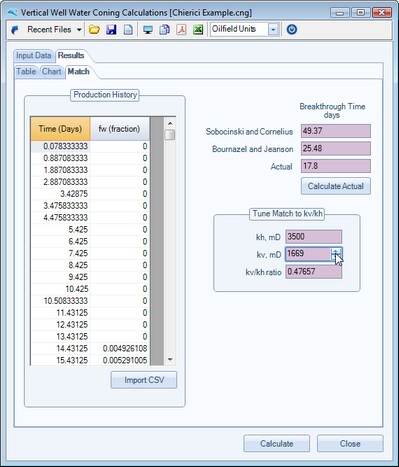This screenshot has width=399, height=467.
Task: Maximize the Water Coning Calculations window
Action: click(x=360, y=13)
